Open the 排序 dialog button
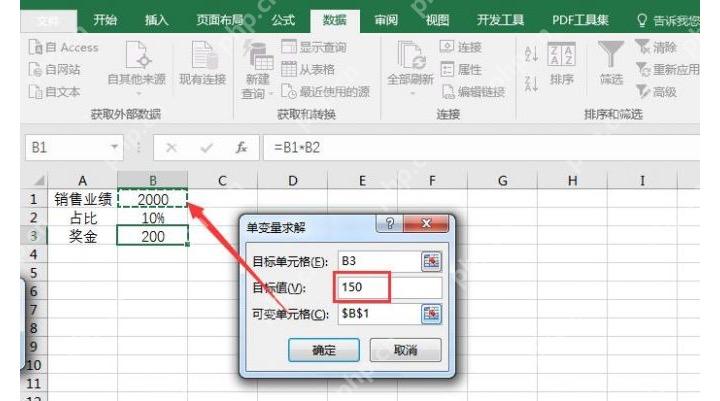This screenshot has height=401, width=720. [x=561, y=64]
